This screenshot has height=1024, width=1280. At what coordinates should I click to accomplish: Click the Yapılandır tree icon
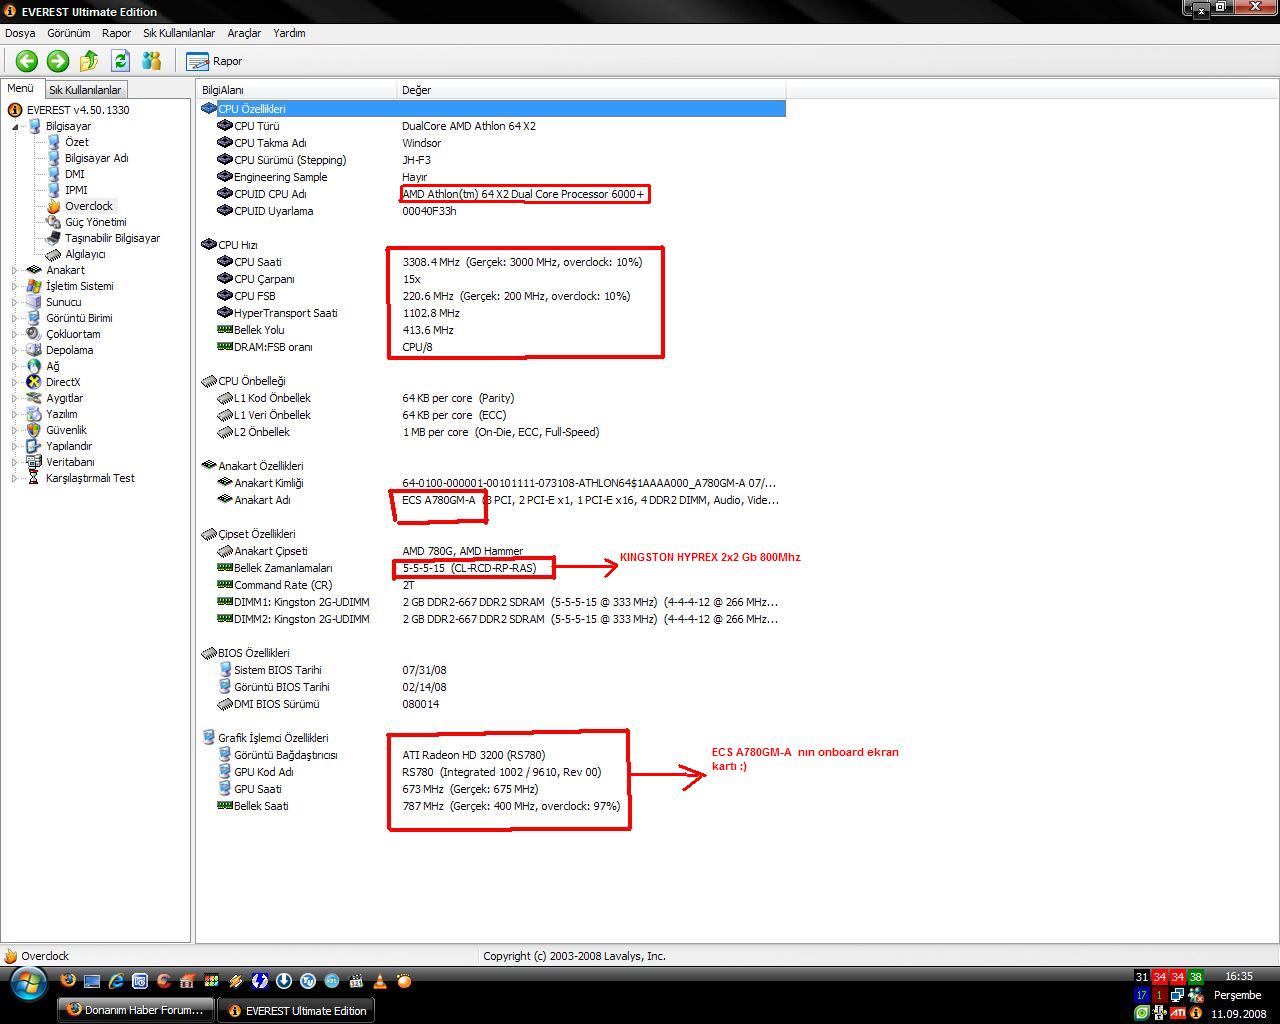(x=34, y=446)
